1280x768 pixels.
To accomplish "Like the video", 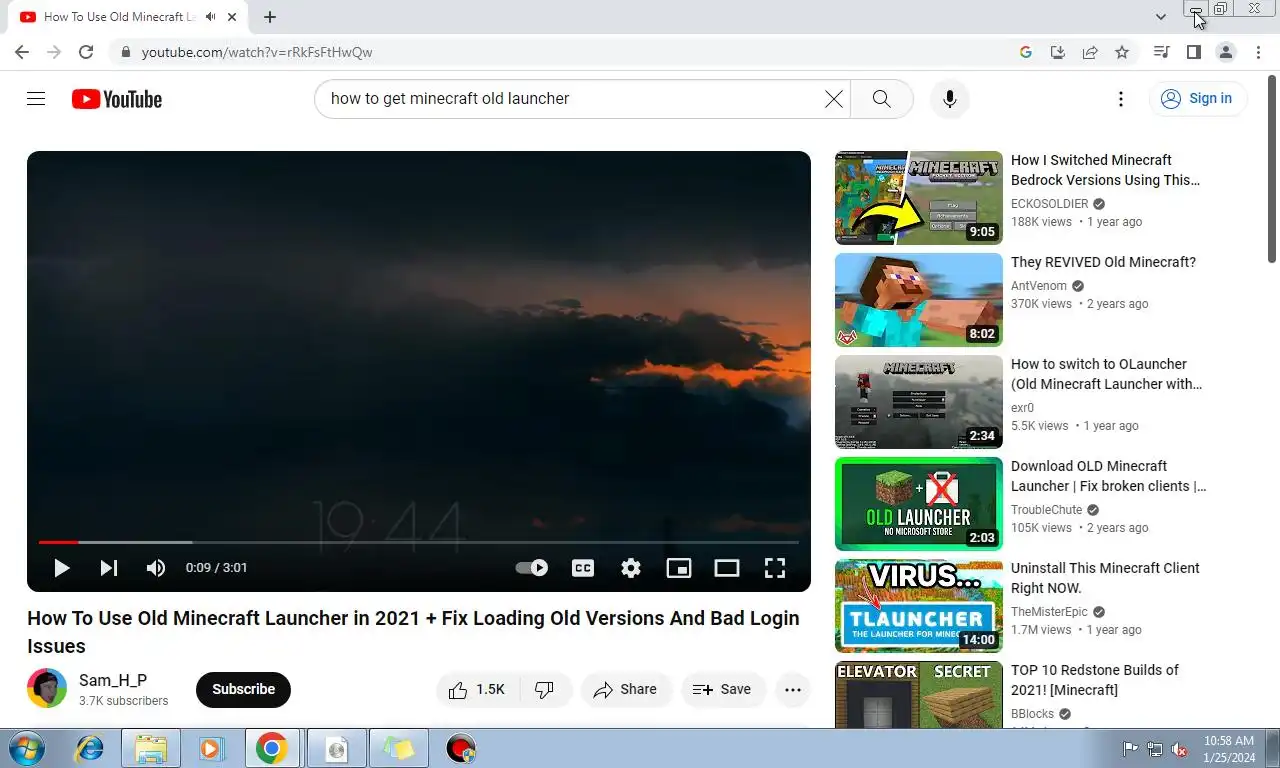I will (x=477, y=690).
